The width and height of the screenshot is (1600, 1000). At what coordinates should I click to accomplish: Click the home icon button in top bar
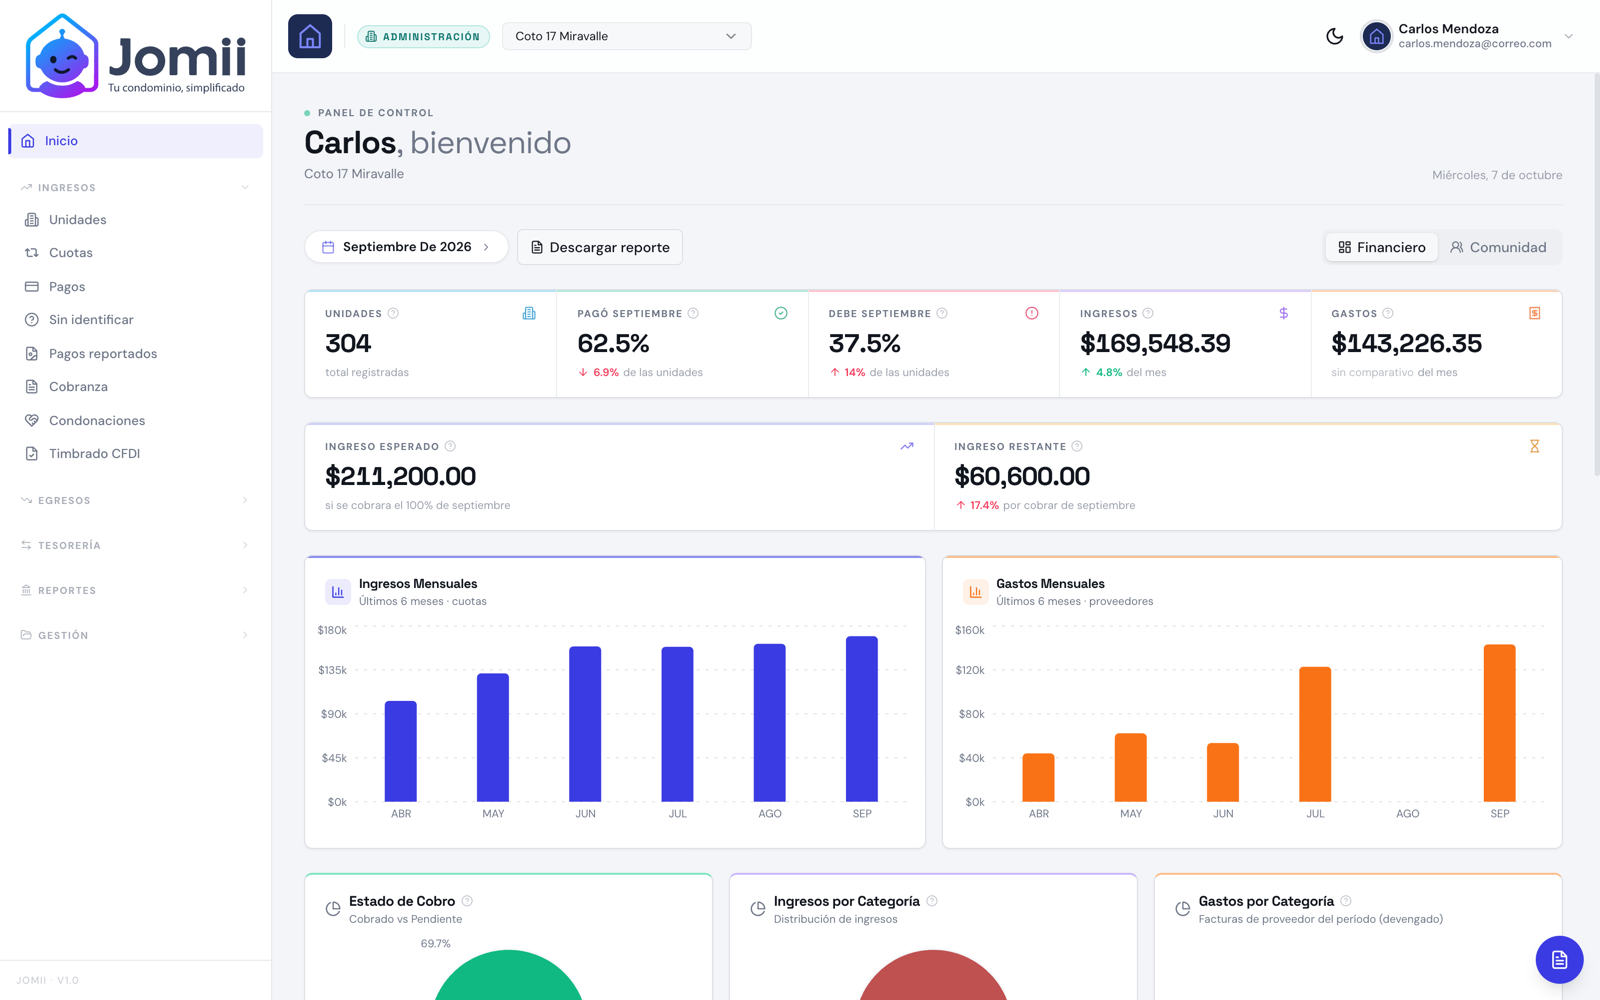310,36
